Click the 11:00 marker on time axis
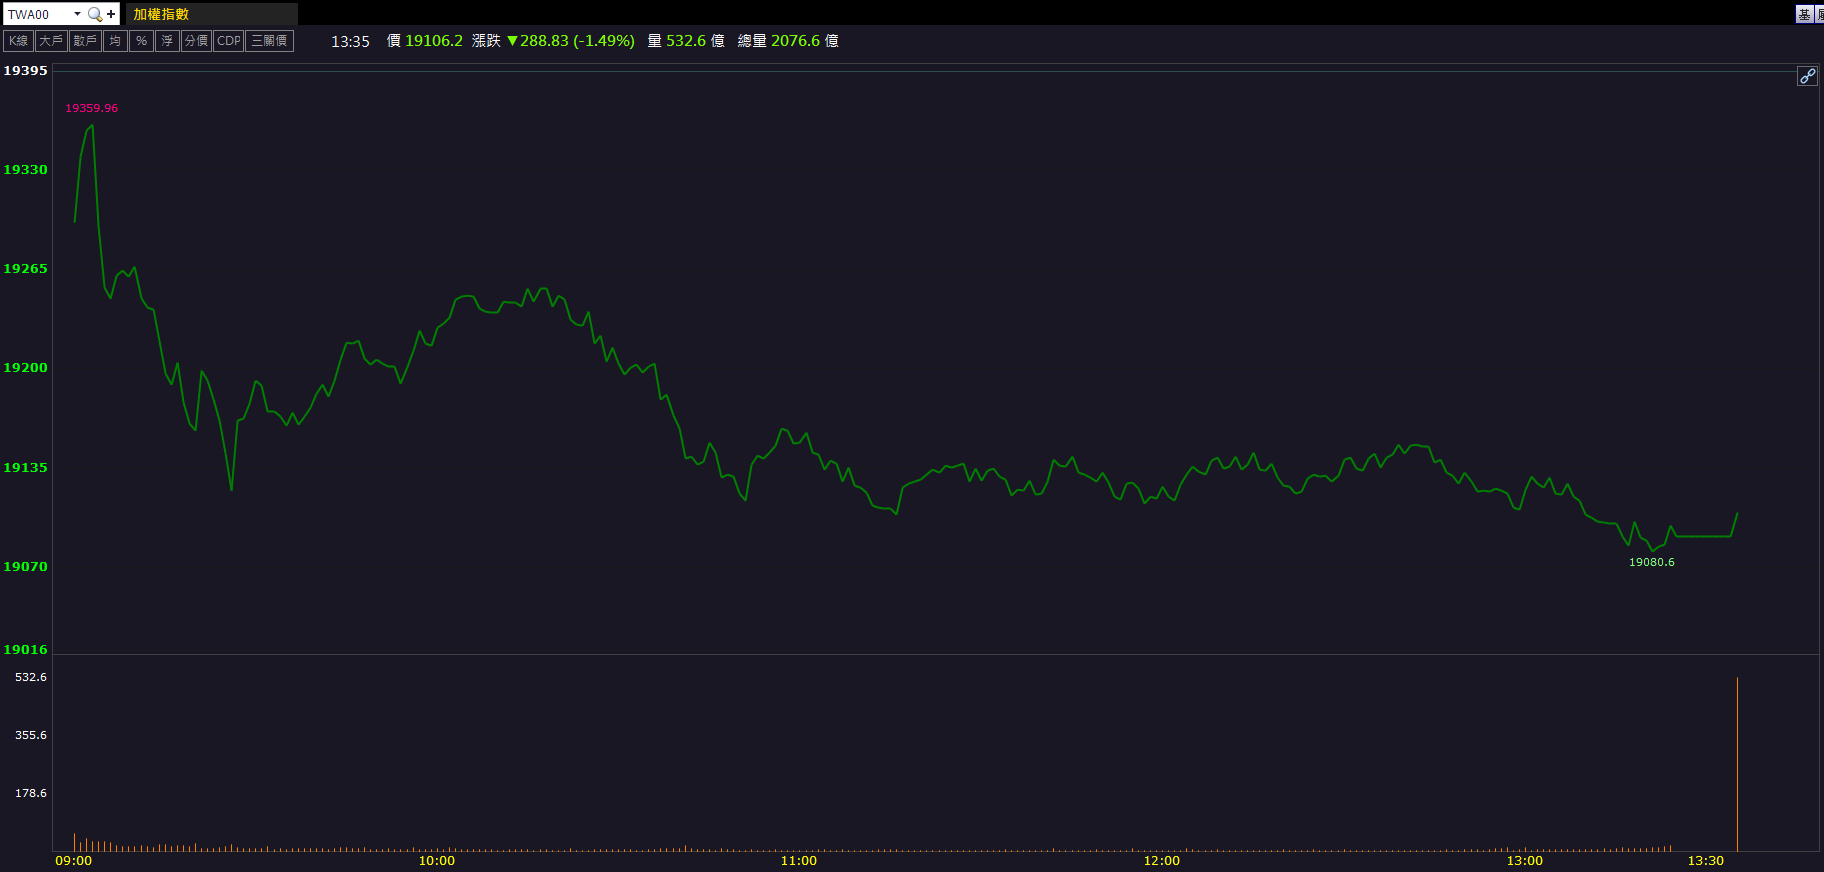Viewport: 1824px width, 872px height. click(x=798, y=861)
